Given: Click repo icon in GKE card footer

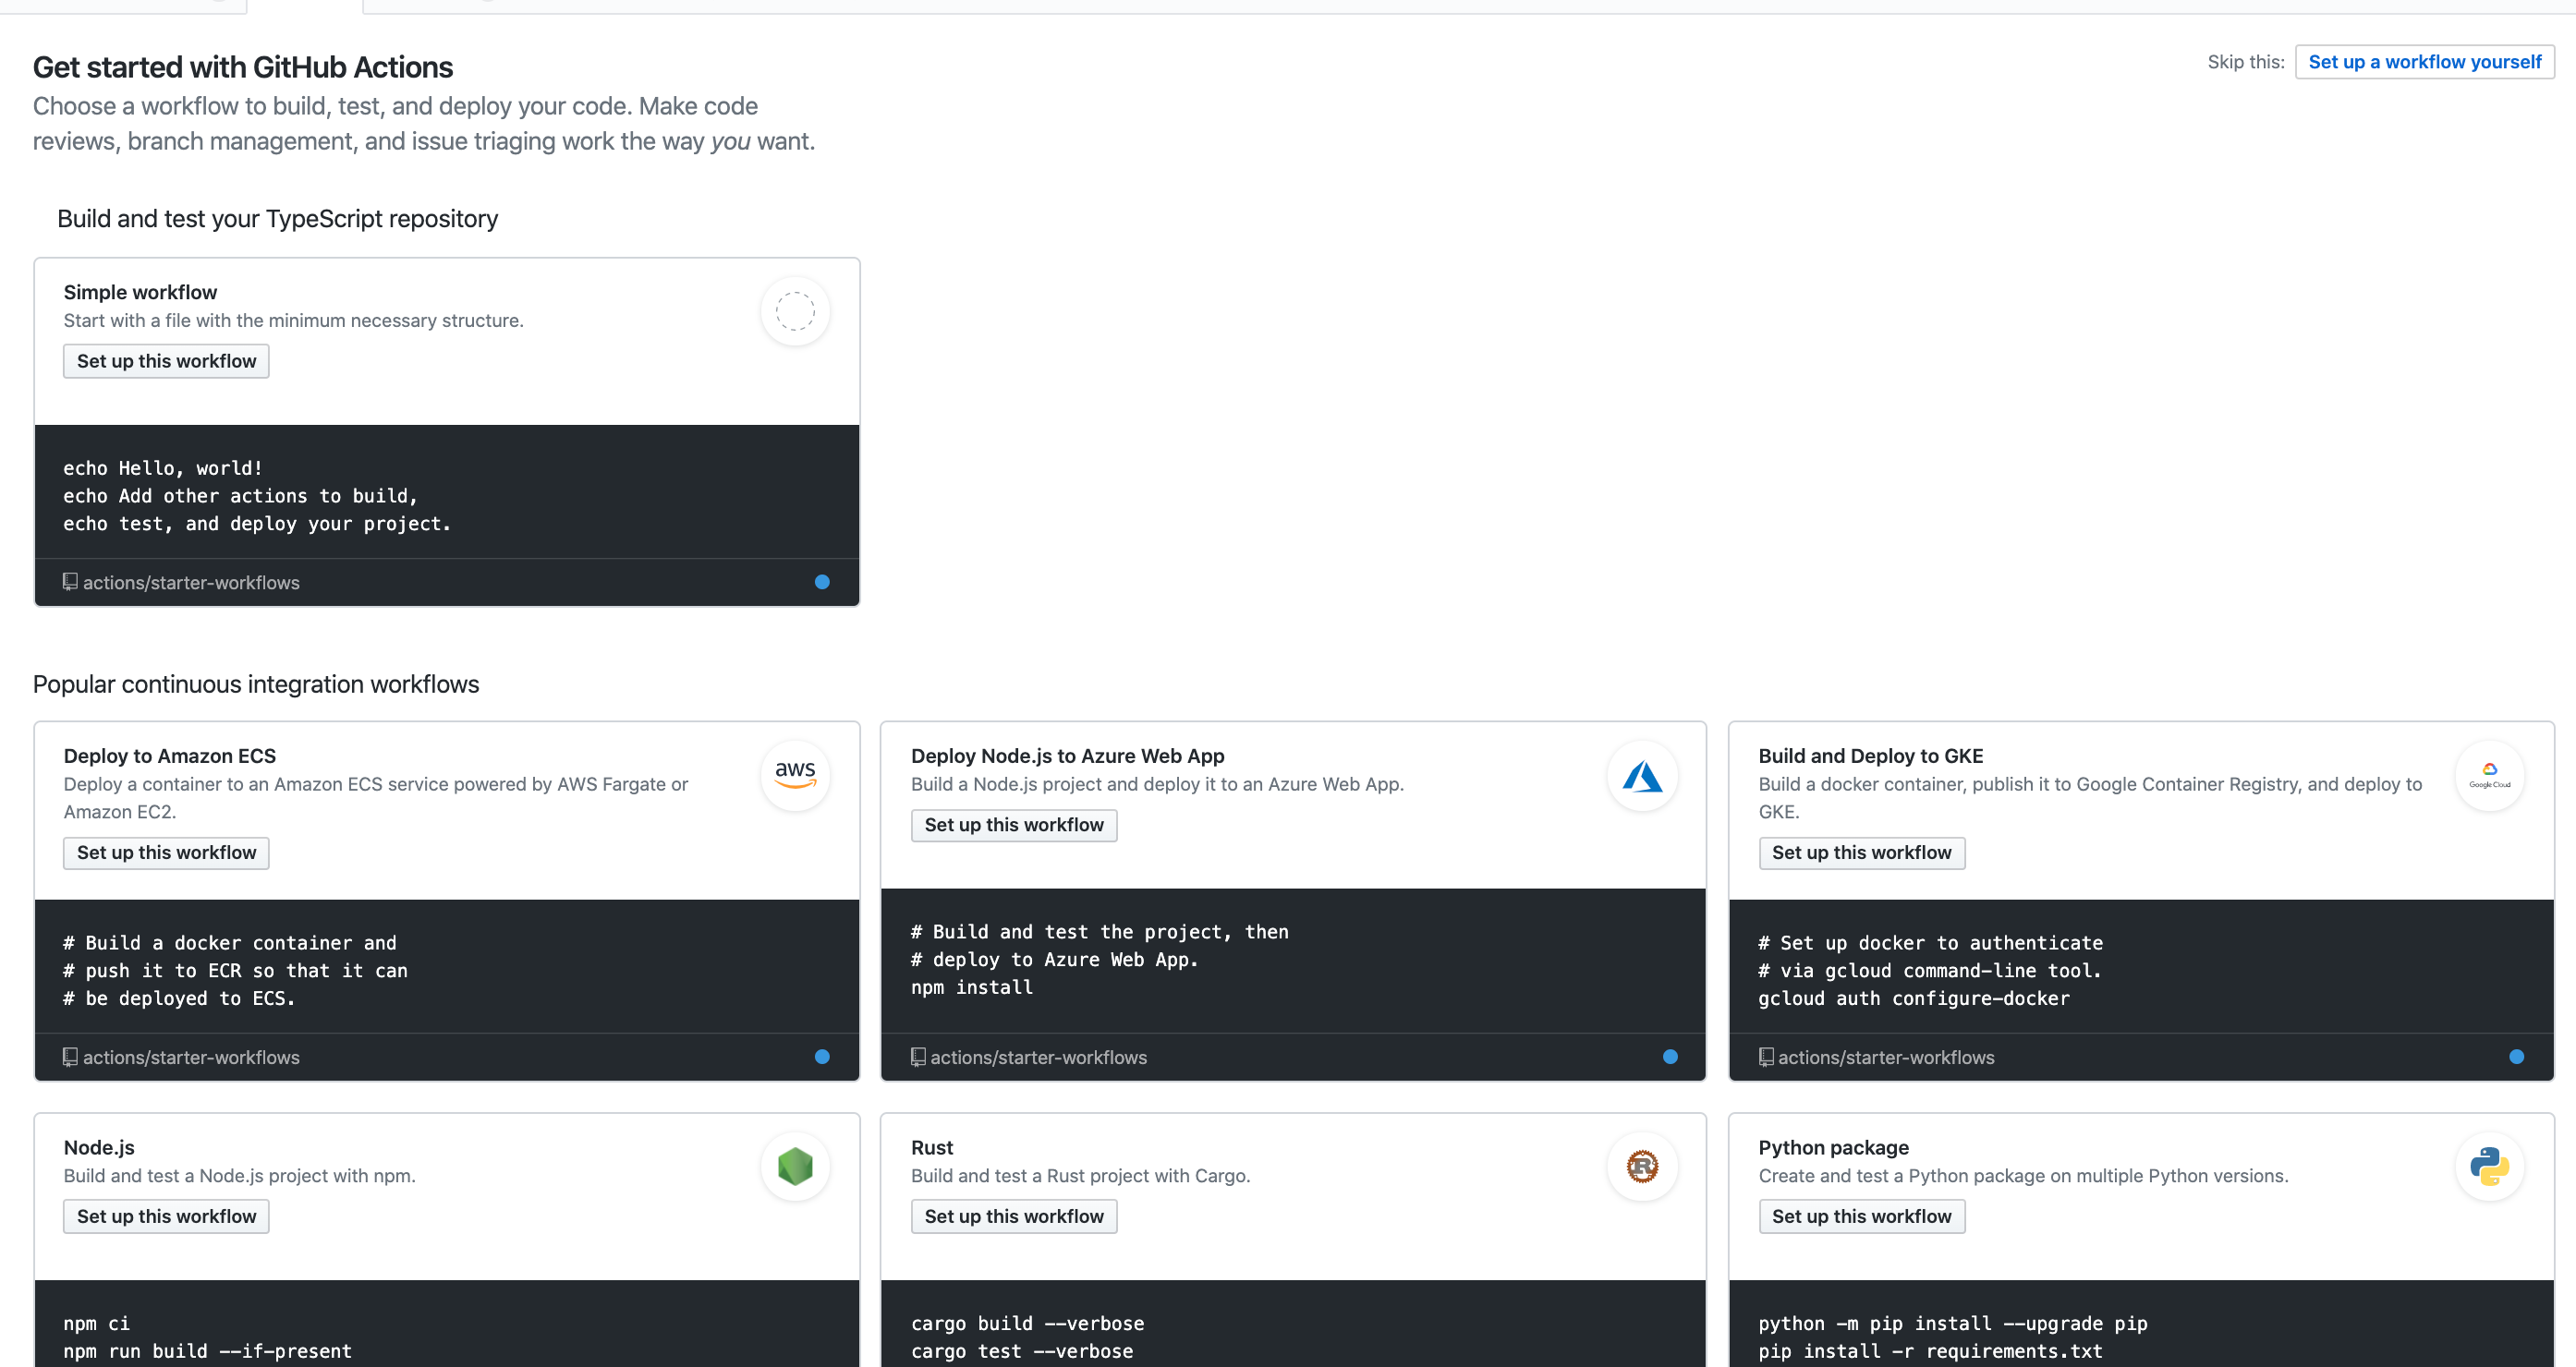Looking at the screenshot, I should pyautogui.click(x=1766, y=1057).
